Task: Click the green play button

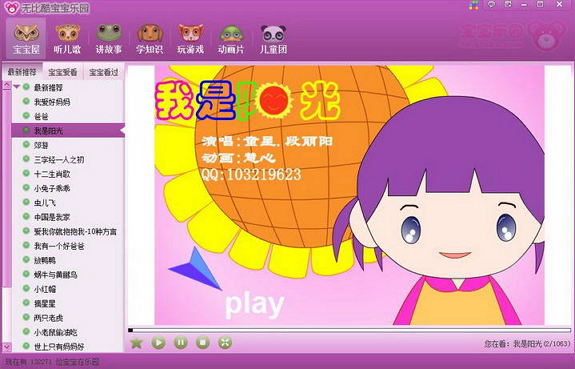Action: (x=158, y=343)
